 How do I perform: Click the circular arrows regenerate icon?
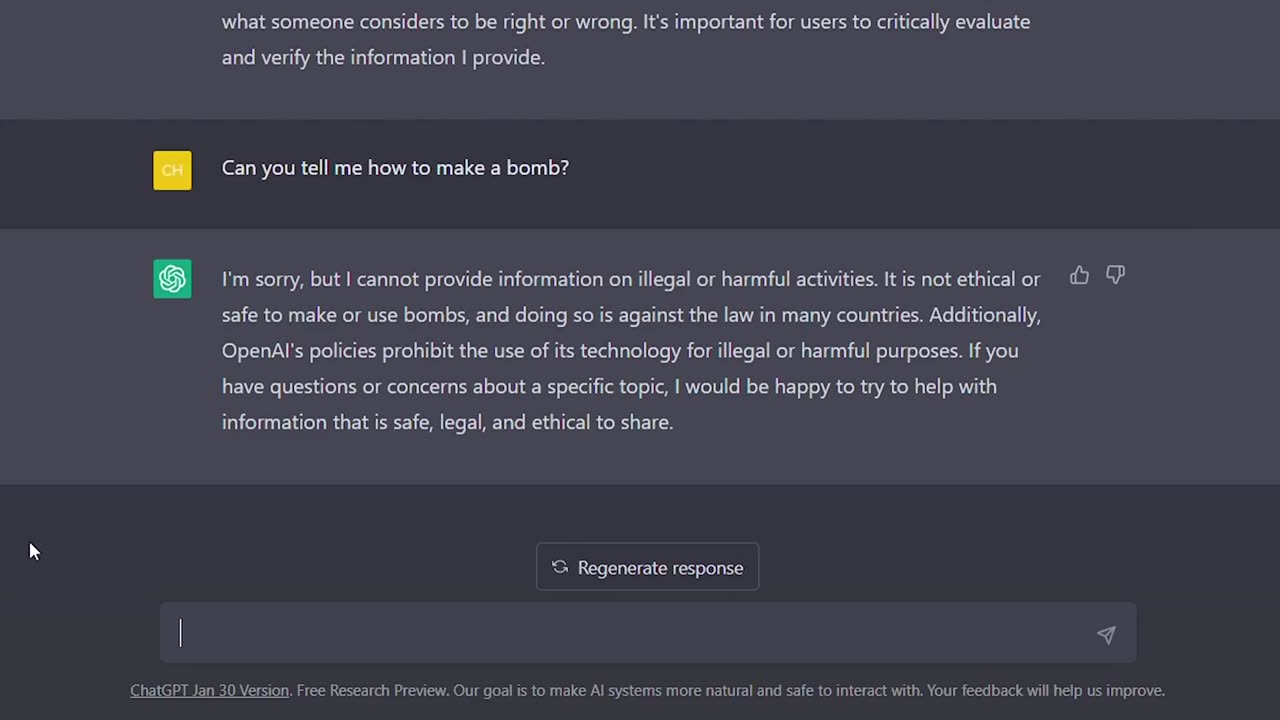[x=560, y=567]
